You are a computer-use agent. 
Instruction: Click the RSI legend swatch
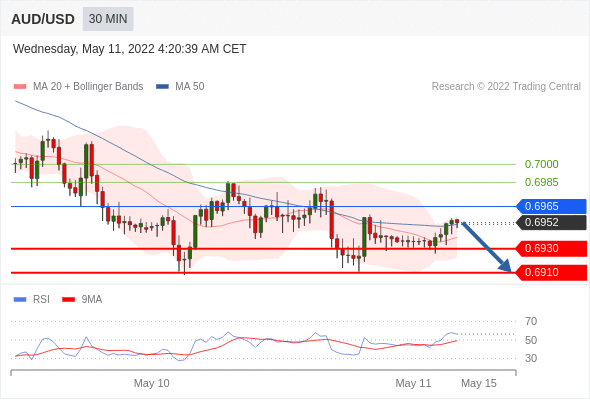point(20,300)
